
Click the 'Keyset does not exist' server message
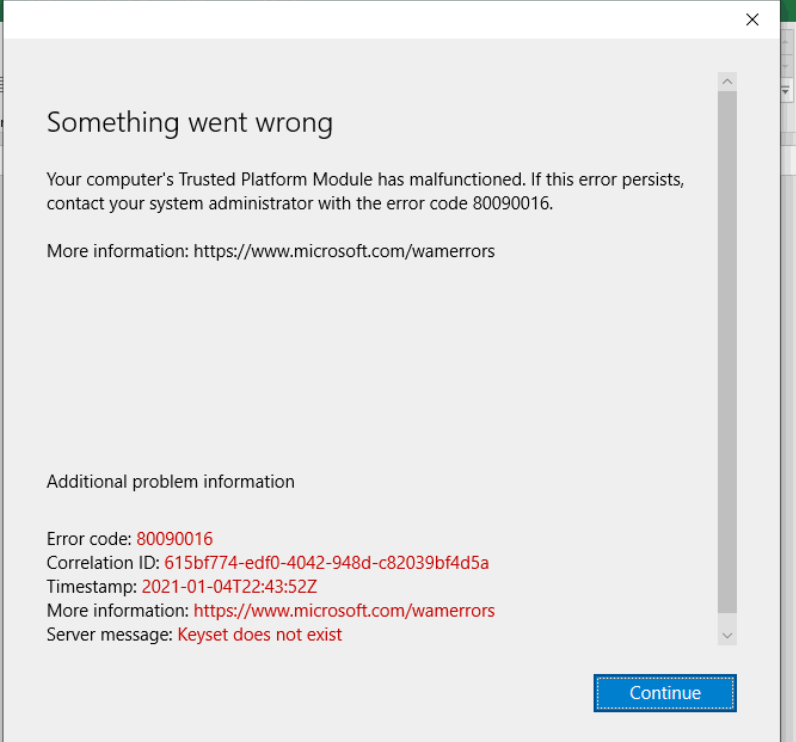(259, 634)
